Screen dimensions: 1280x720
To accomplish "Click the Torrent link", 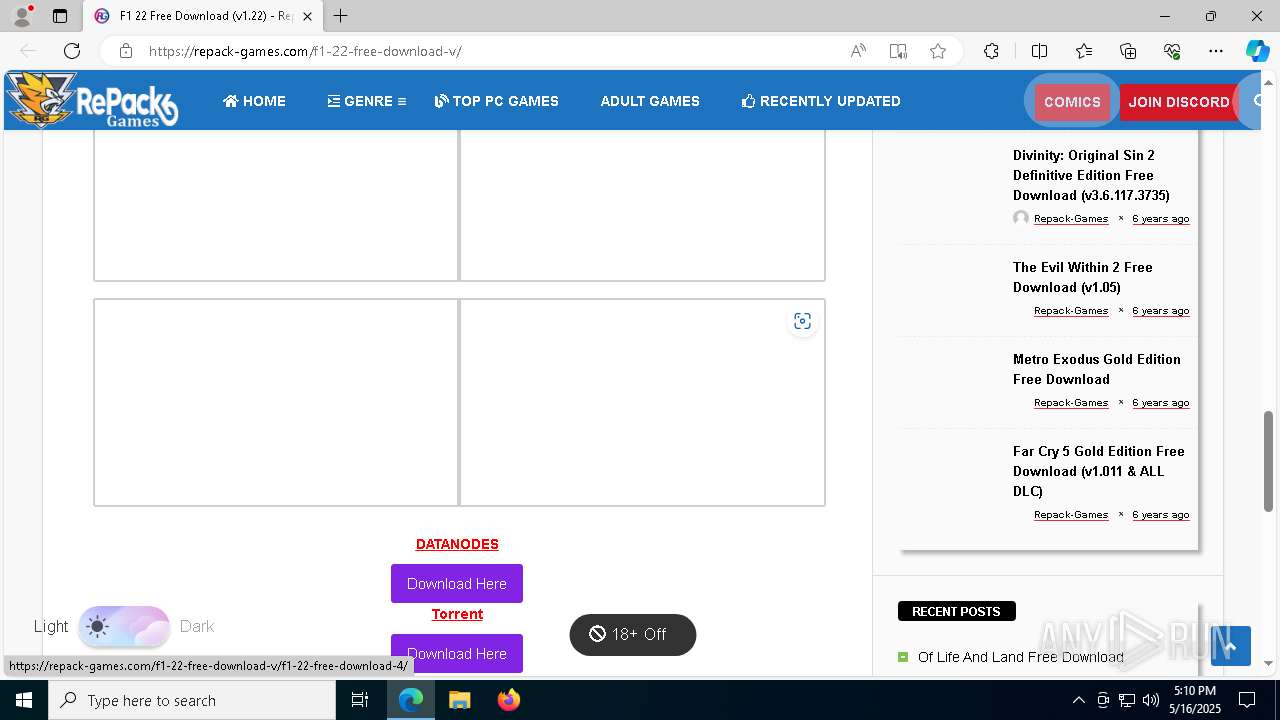I will click(x=457, y=614).
